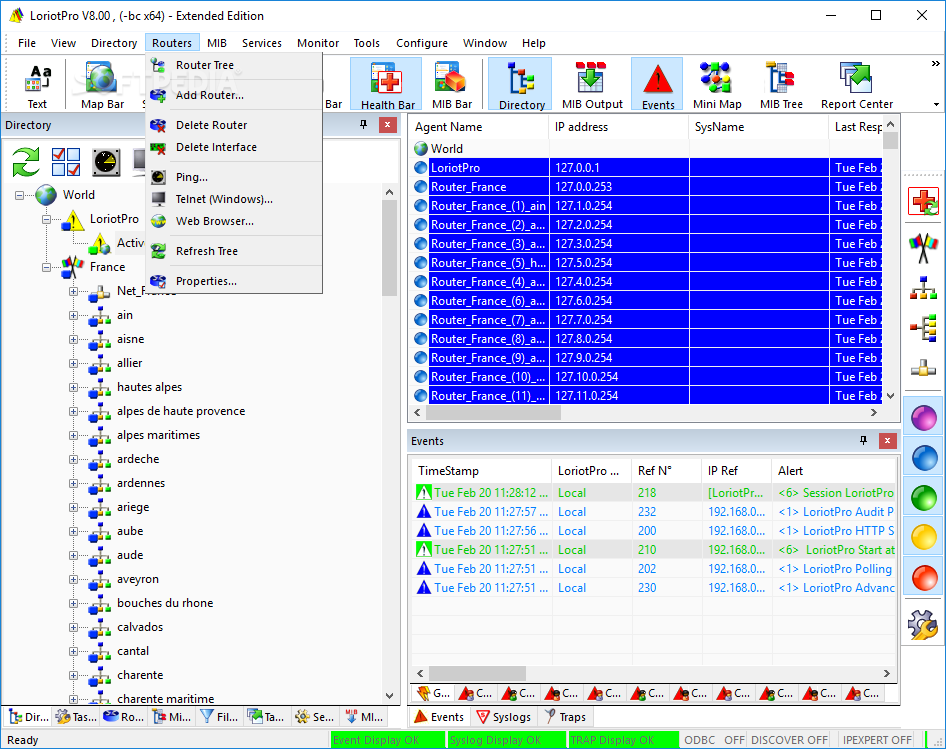This screenshot has width=946, height=749.
Task: Click the flags icon in right sidebar
Action: click(923, 247)
